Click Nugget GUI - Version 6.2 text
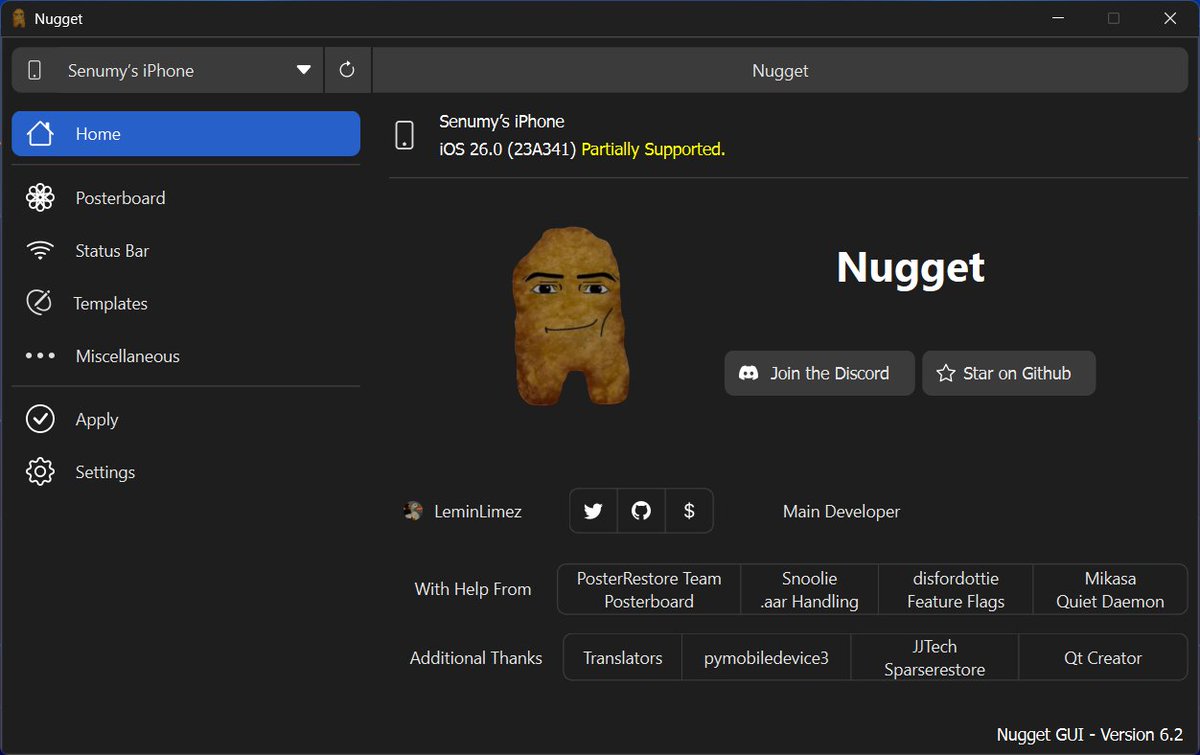1200x755 pixels. tap(1090, 734)
